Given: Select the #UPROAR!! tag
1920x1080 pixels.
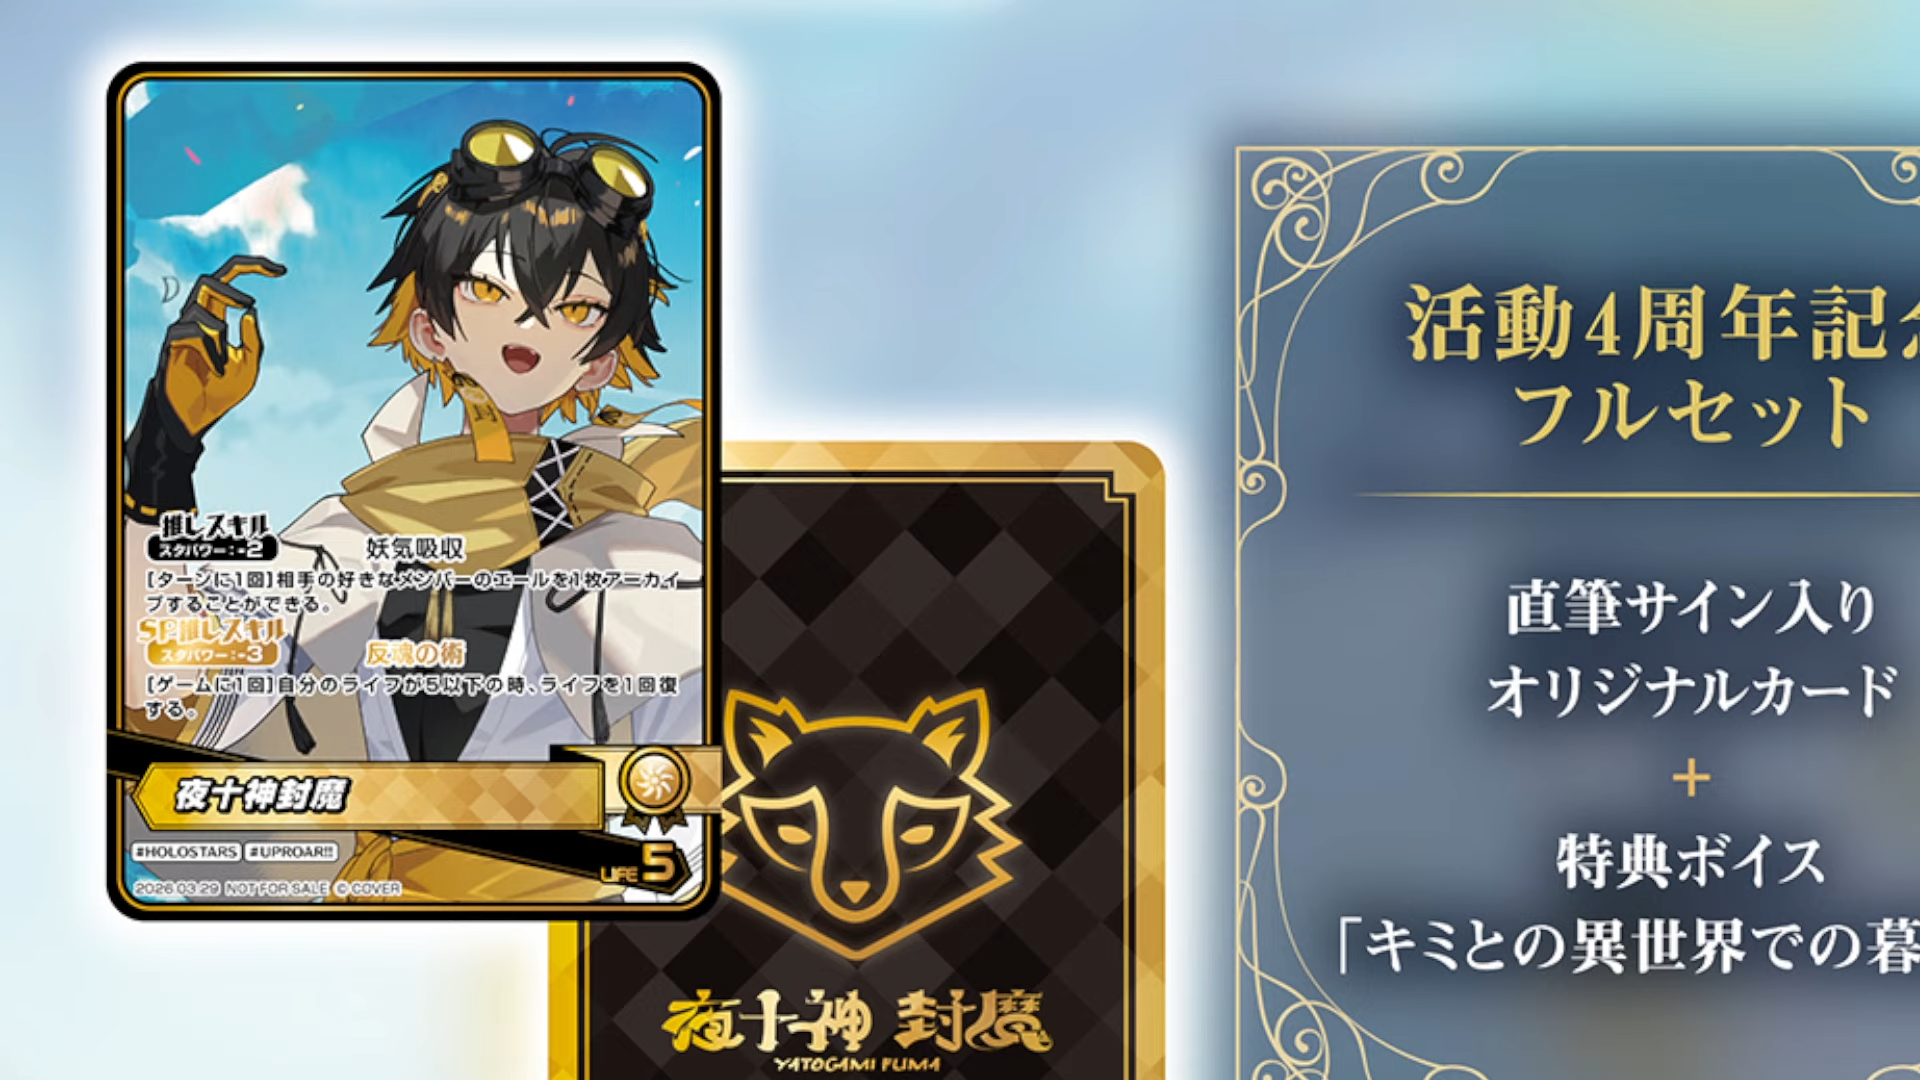Looking at the screenshot, I should coord(291,852).
